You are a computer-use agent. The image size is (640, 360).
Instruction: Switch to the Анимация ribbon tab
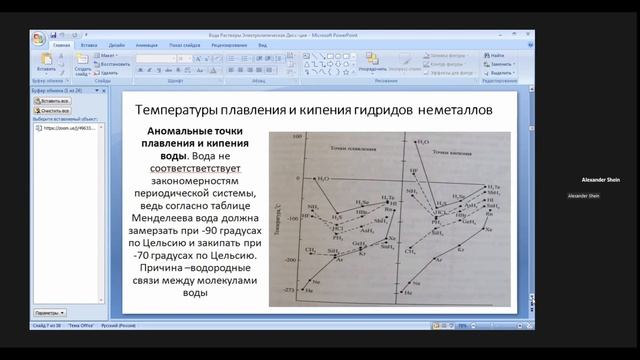(x=147, y=45)
